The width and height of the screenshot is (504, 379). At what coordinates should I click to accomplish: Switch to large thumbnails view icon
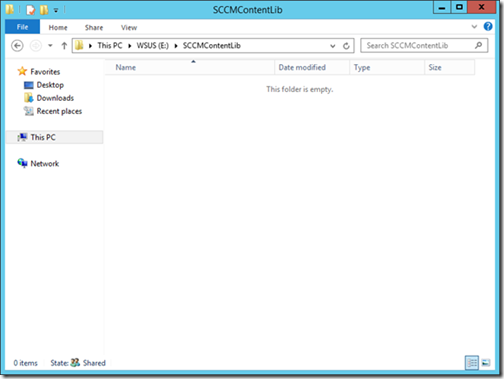point(486,363)
